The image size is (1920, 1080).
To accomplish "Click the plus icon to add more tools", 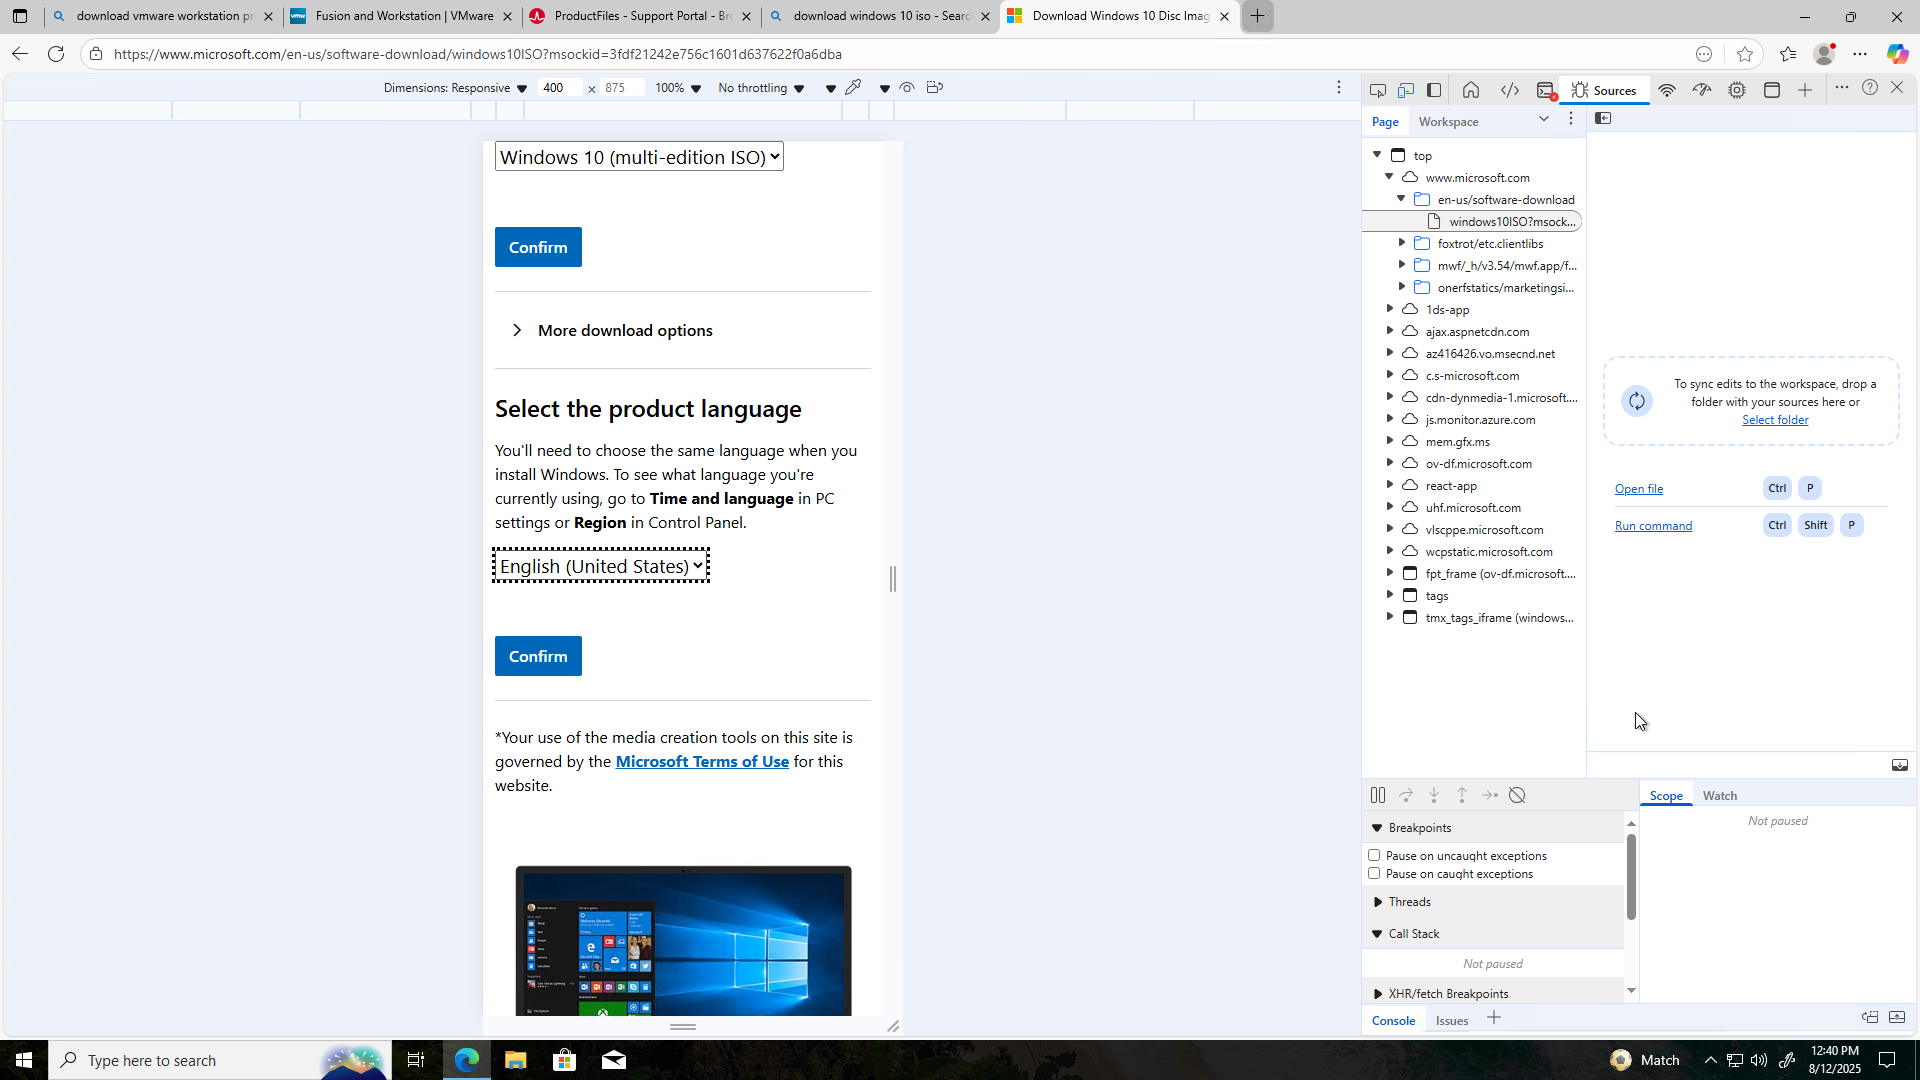I will [1805, 90].
